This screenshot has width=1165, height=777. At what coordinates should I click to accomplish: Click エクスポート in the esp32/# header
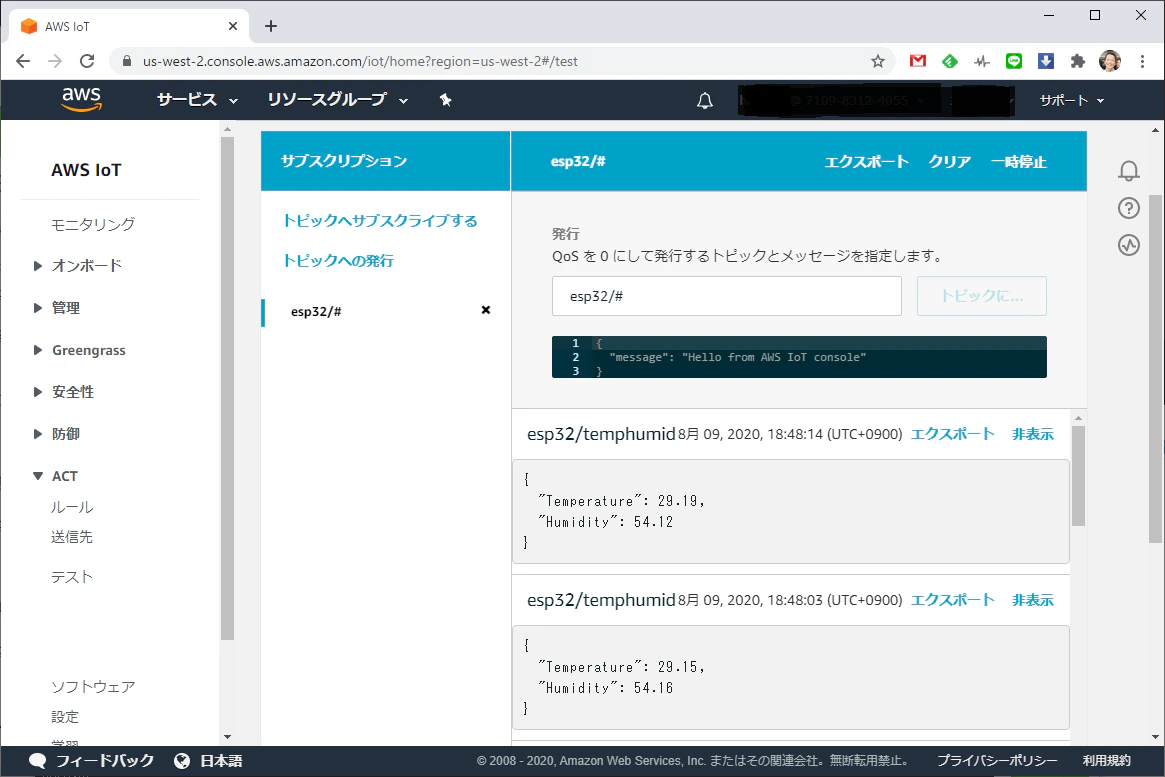[866, 161]
